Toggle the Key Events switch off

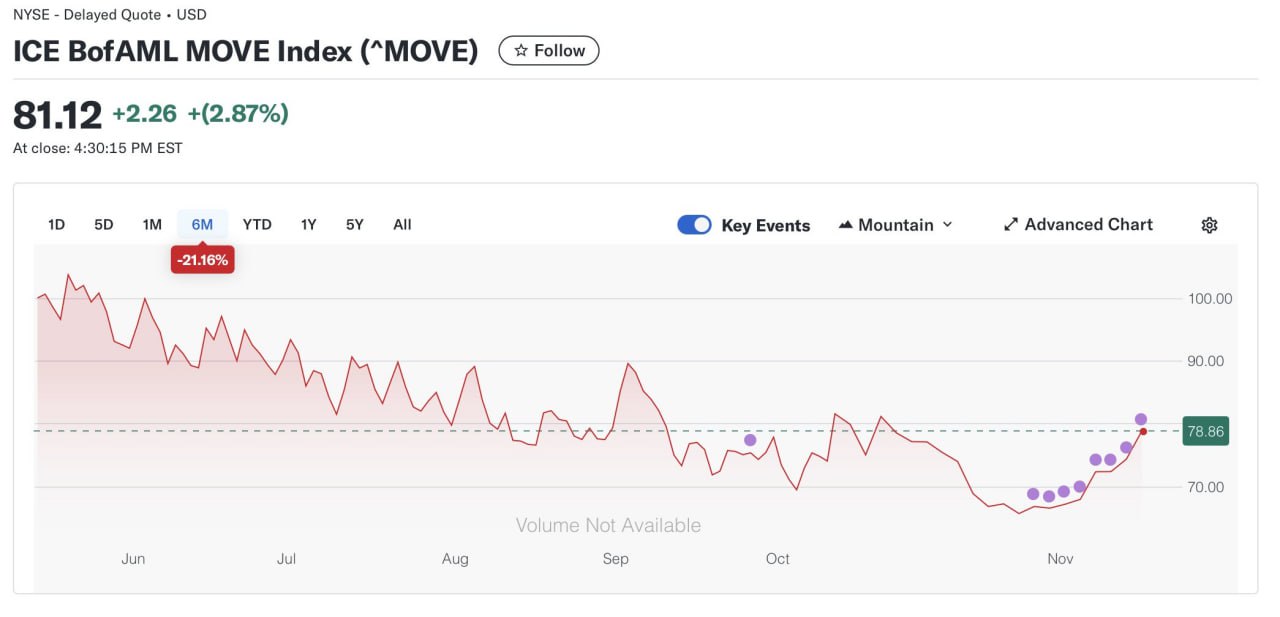(694, 225)
